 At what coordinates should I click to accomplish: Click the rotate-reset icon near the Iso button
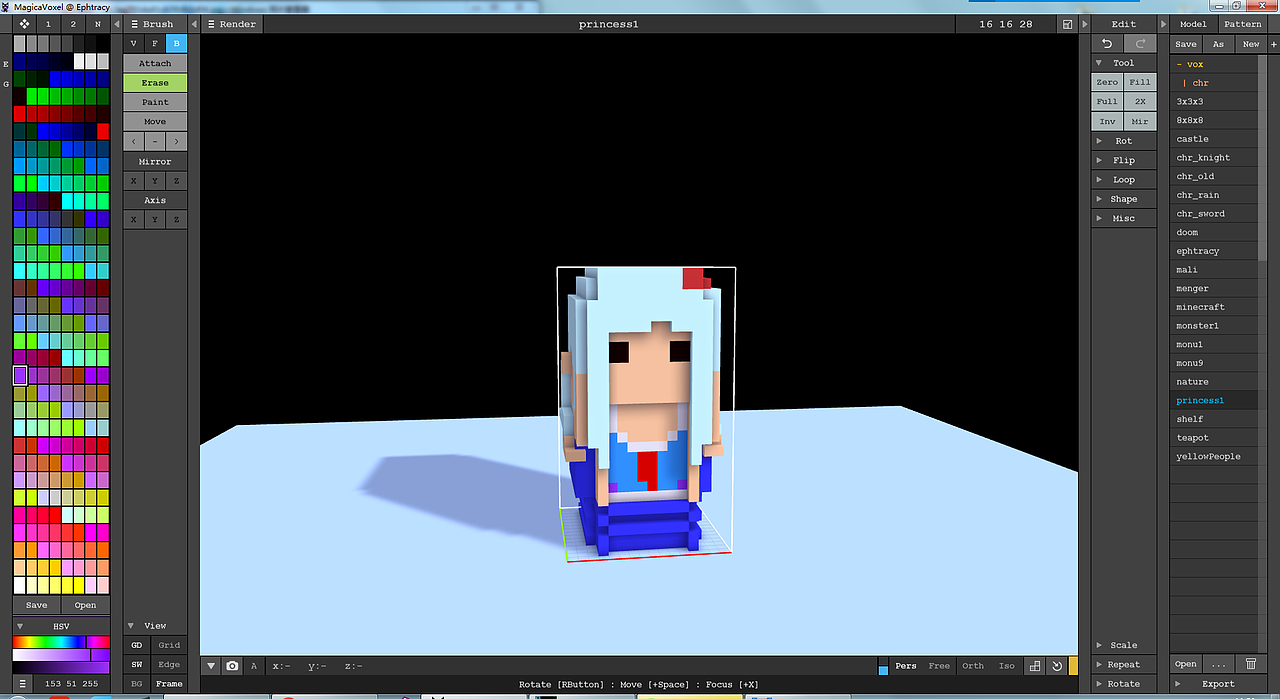[x=1057, y=665]
